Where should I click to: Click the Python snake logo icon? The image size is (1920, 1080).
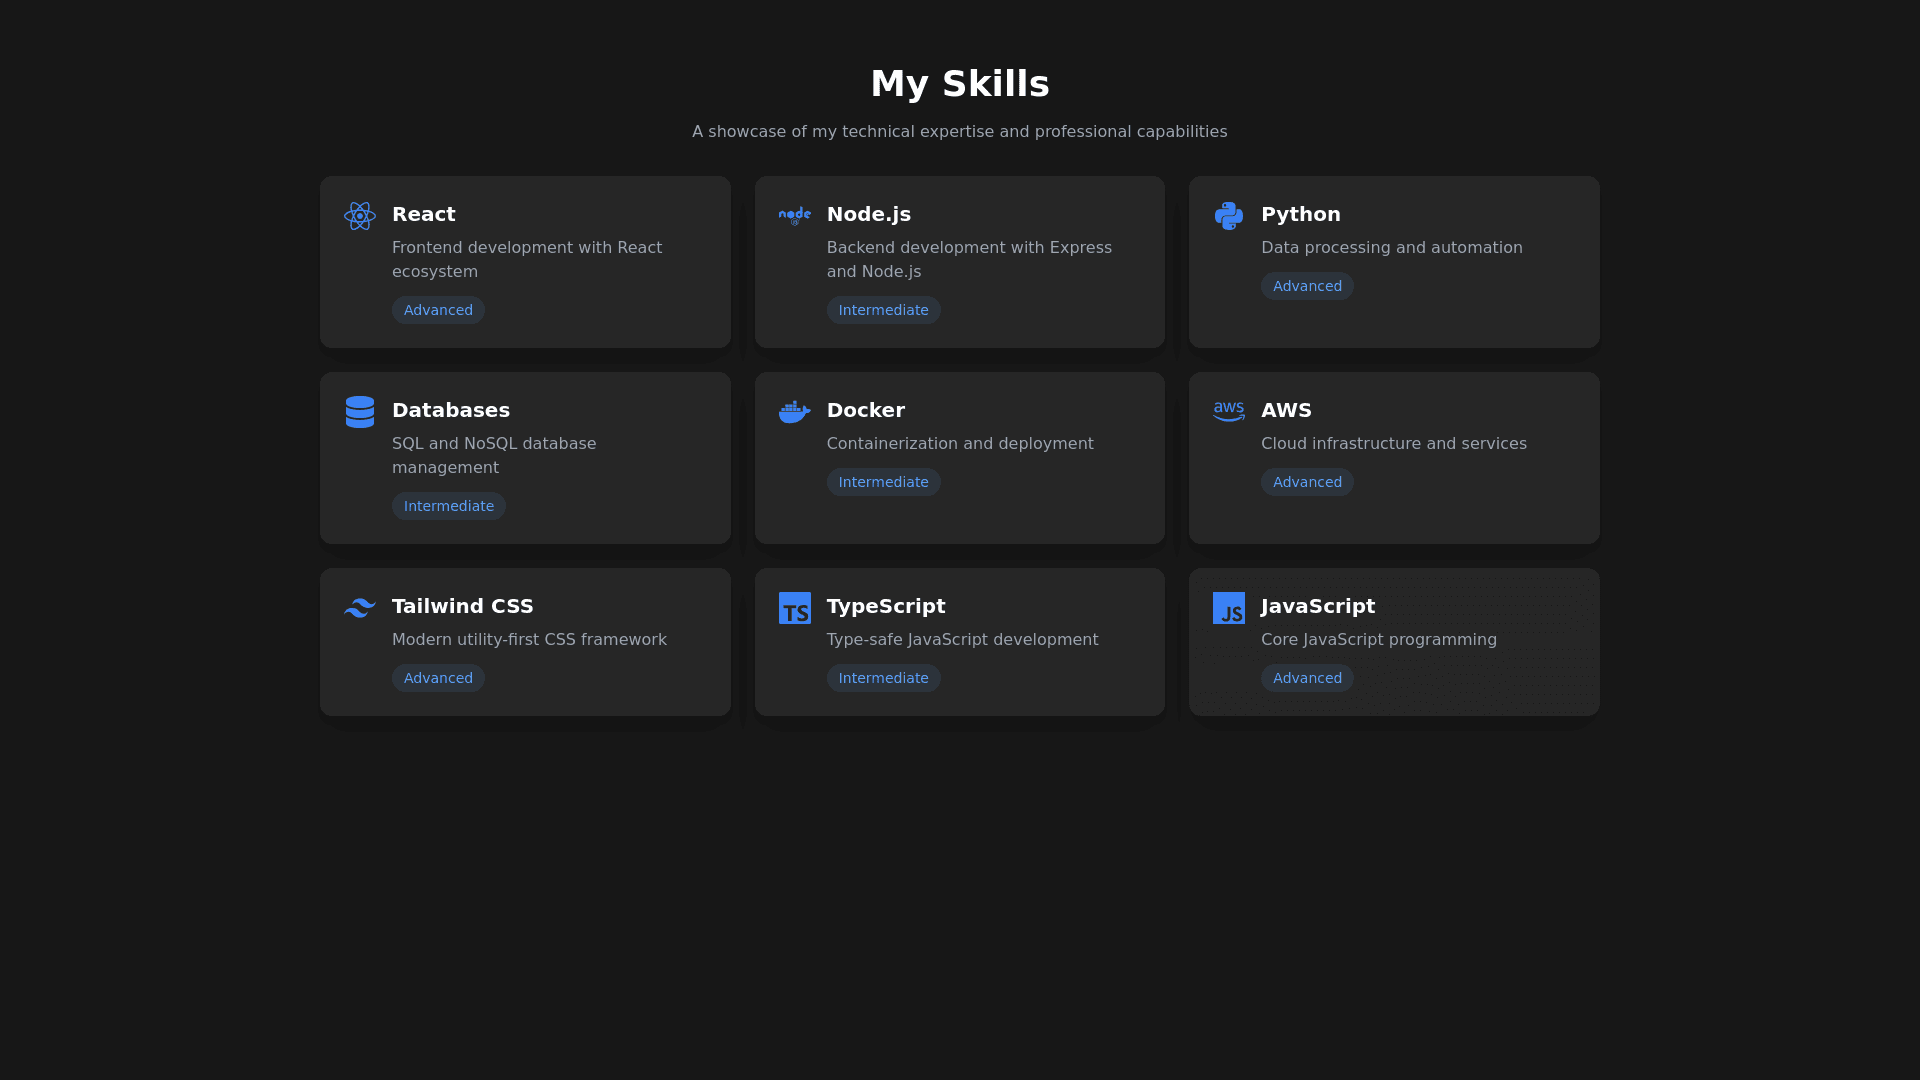(1228, 216)
